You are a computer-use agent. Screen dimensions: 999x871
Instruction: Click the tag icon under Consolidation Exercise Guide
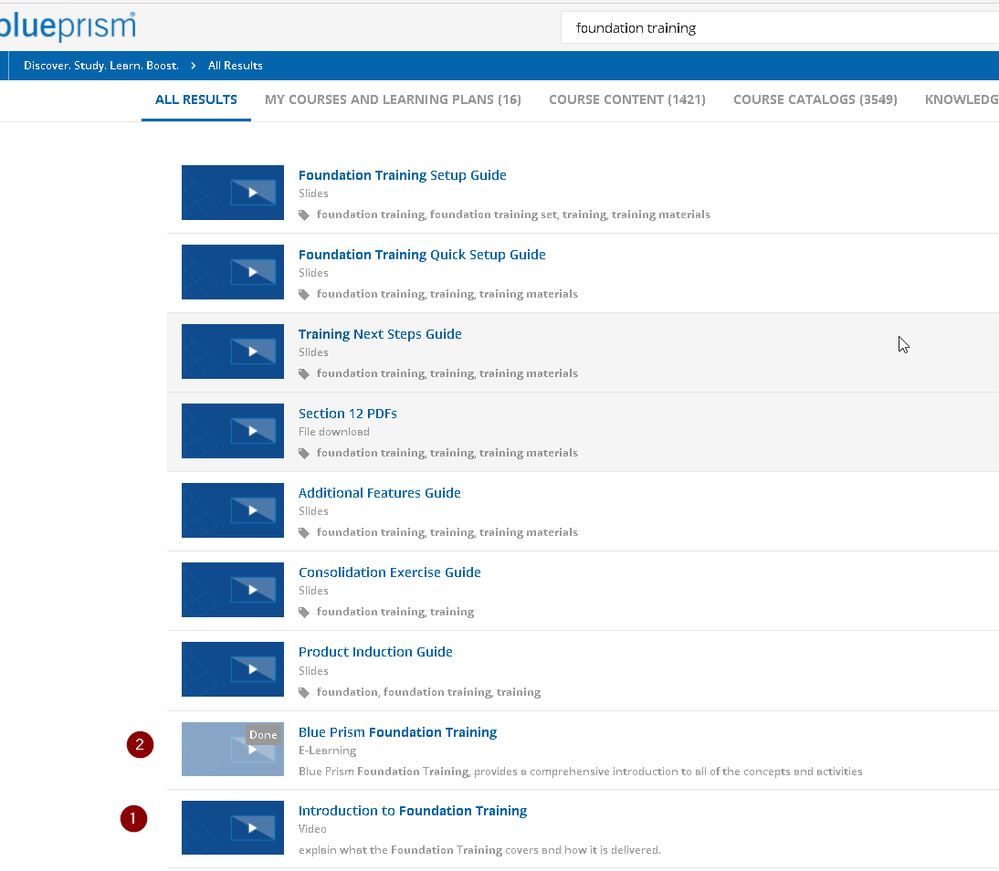(304, 612)
